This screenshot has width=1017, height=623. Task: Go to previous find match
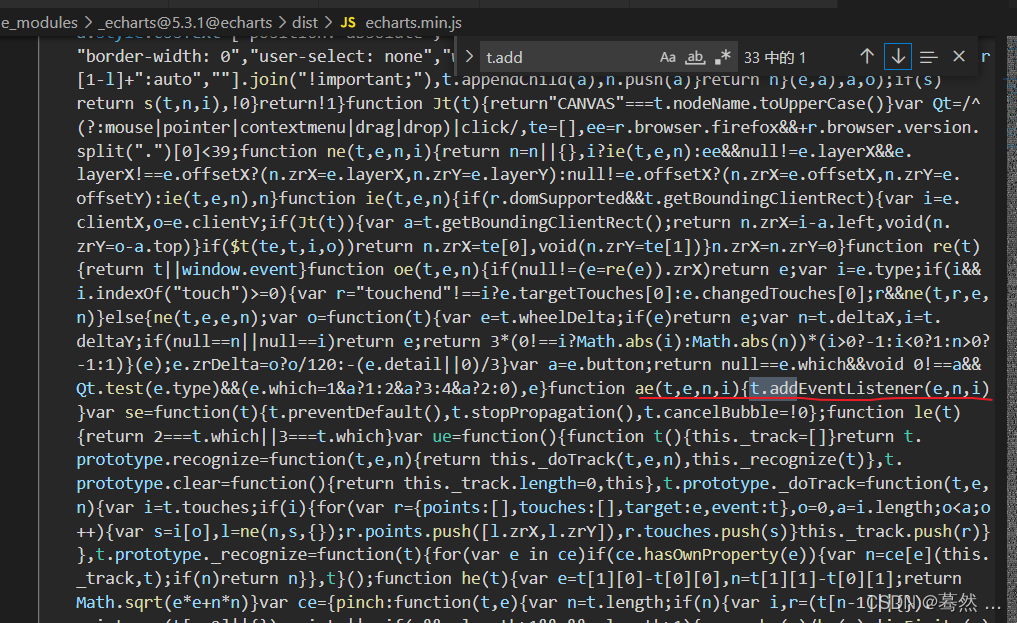point(867,57)
